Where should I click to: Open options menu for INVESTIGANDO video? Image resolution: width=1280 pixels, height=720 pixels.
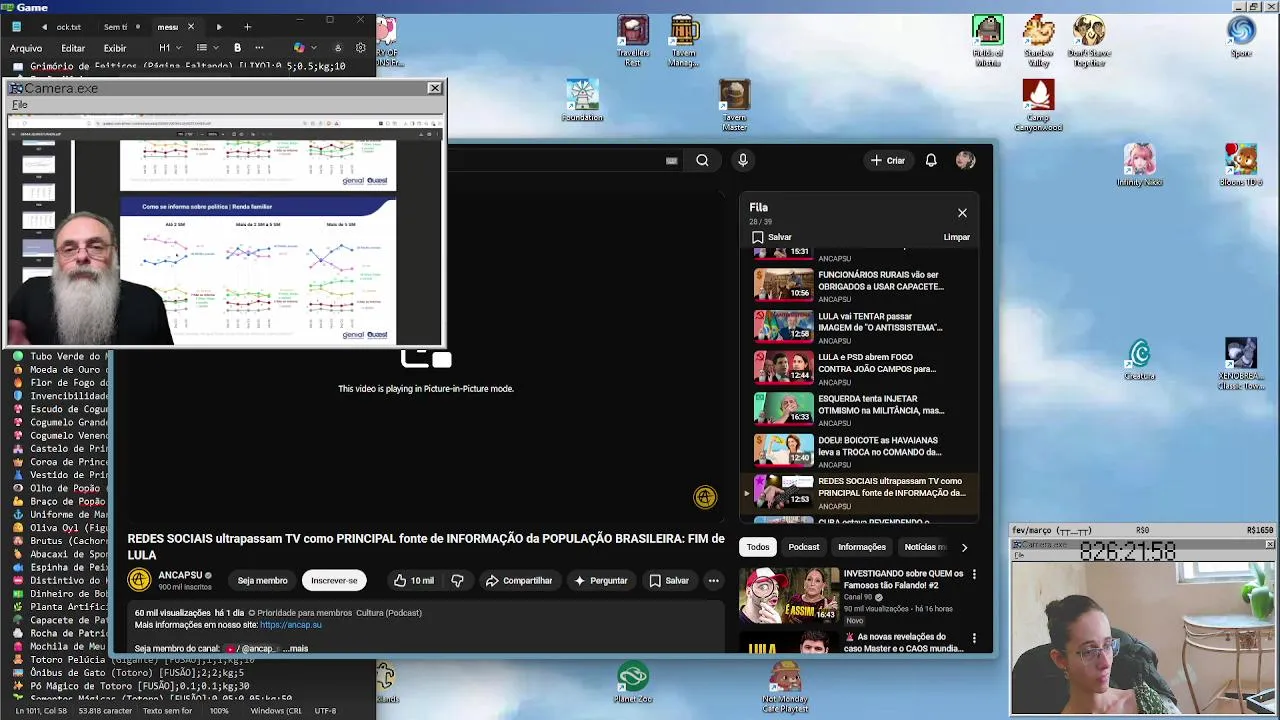[974, 574]
